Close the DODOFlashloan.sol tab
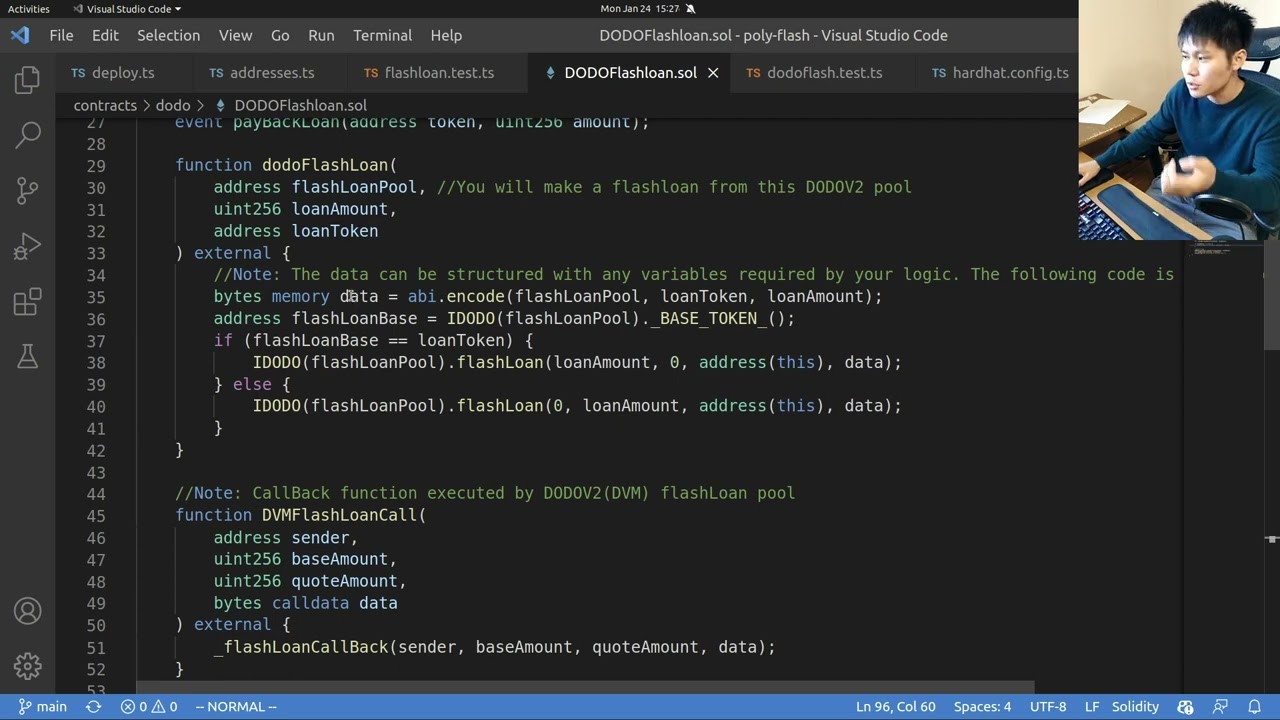Screen dimensions: 1280x720 click(x=713, y=73)
